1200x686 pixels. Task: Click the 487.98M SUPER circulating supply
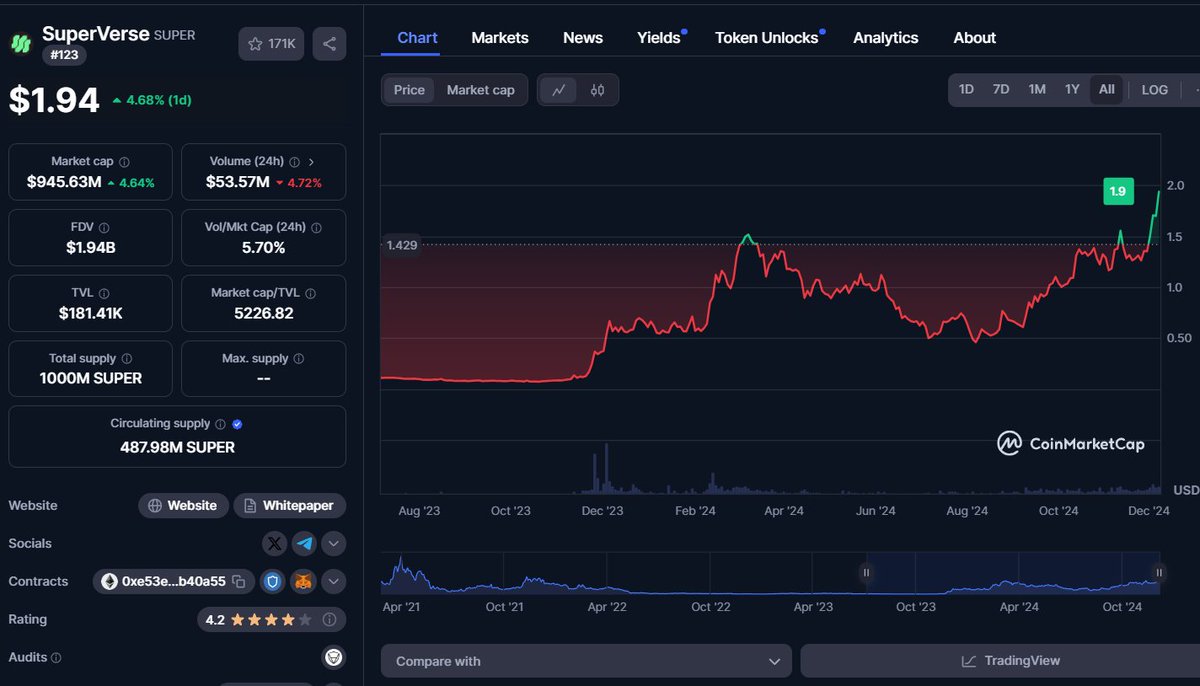click(x=177, y=447)
